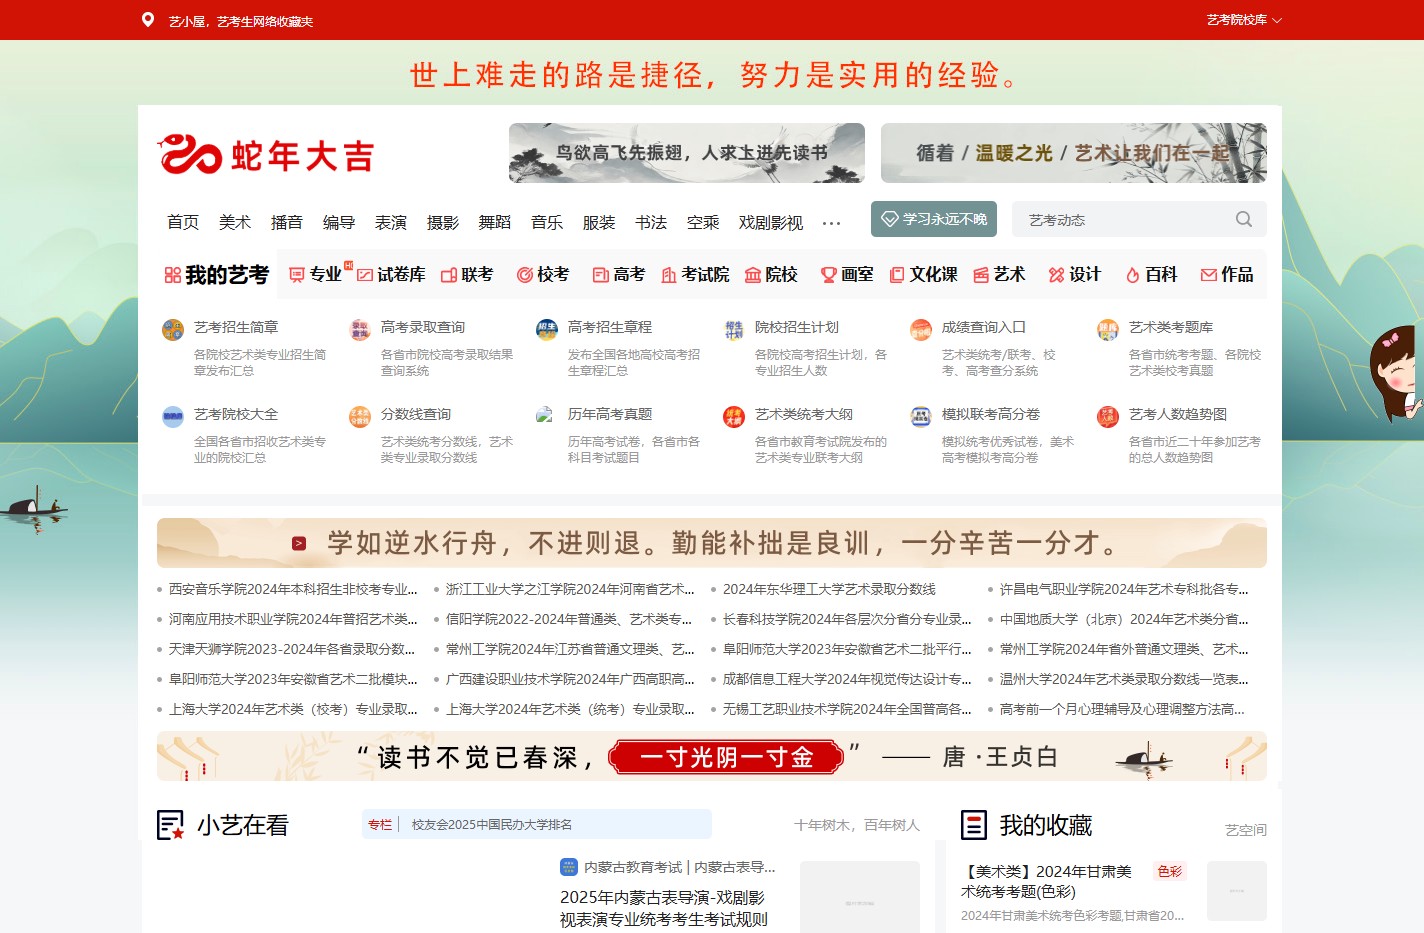
Task: Open the 鸟欲高飞先振翅 banner
Action: click(x=687, y=153)
